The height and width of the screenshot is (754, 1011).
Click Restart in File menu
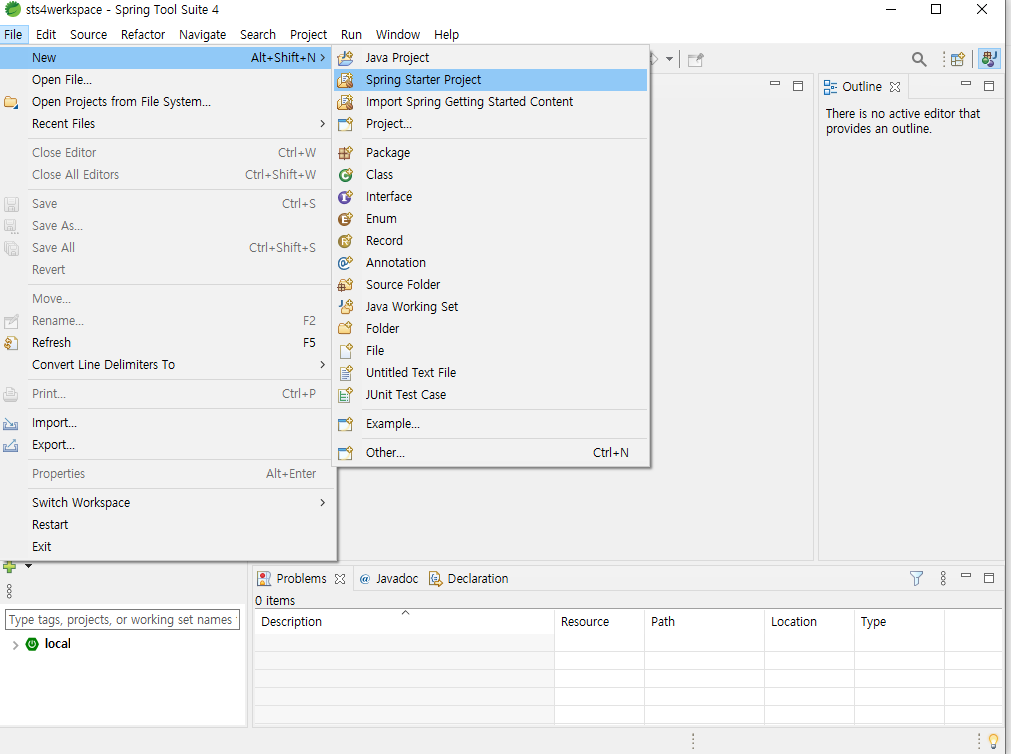coord(166,525)
